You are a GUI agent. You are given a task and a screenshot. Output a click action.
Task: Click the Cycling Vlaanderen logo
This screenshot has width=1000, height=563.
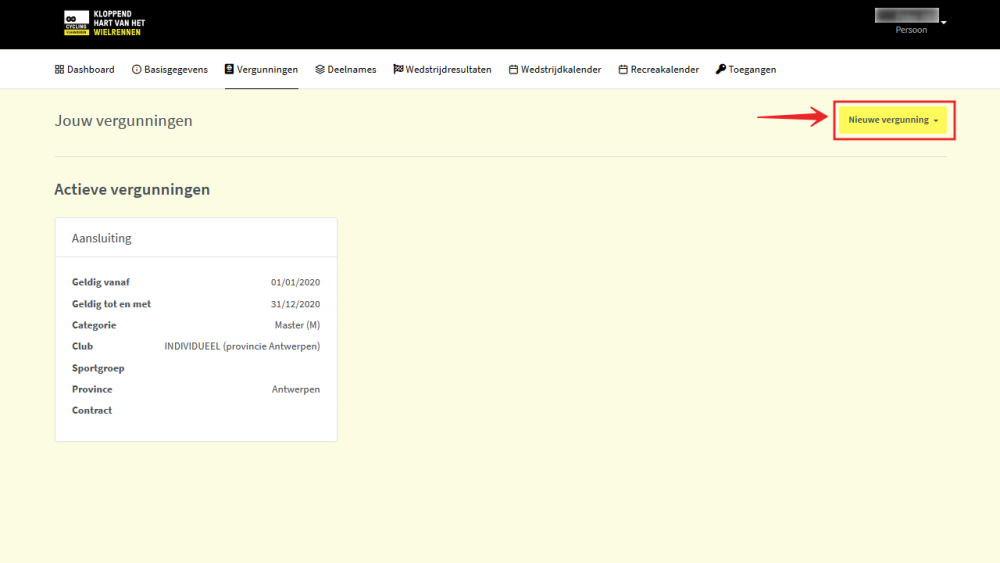[77, 23]
